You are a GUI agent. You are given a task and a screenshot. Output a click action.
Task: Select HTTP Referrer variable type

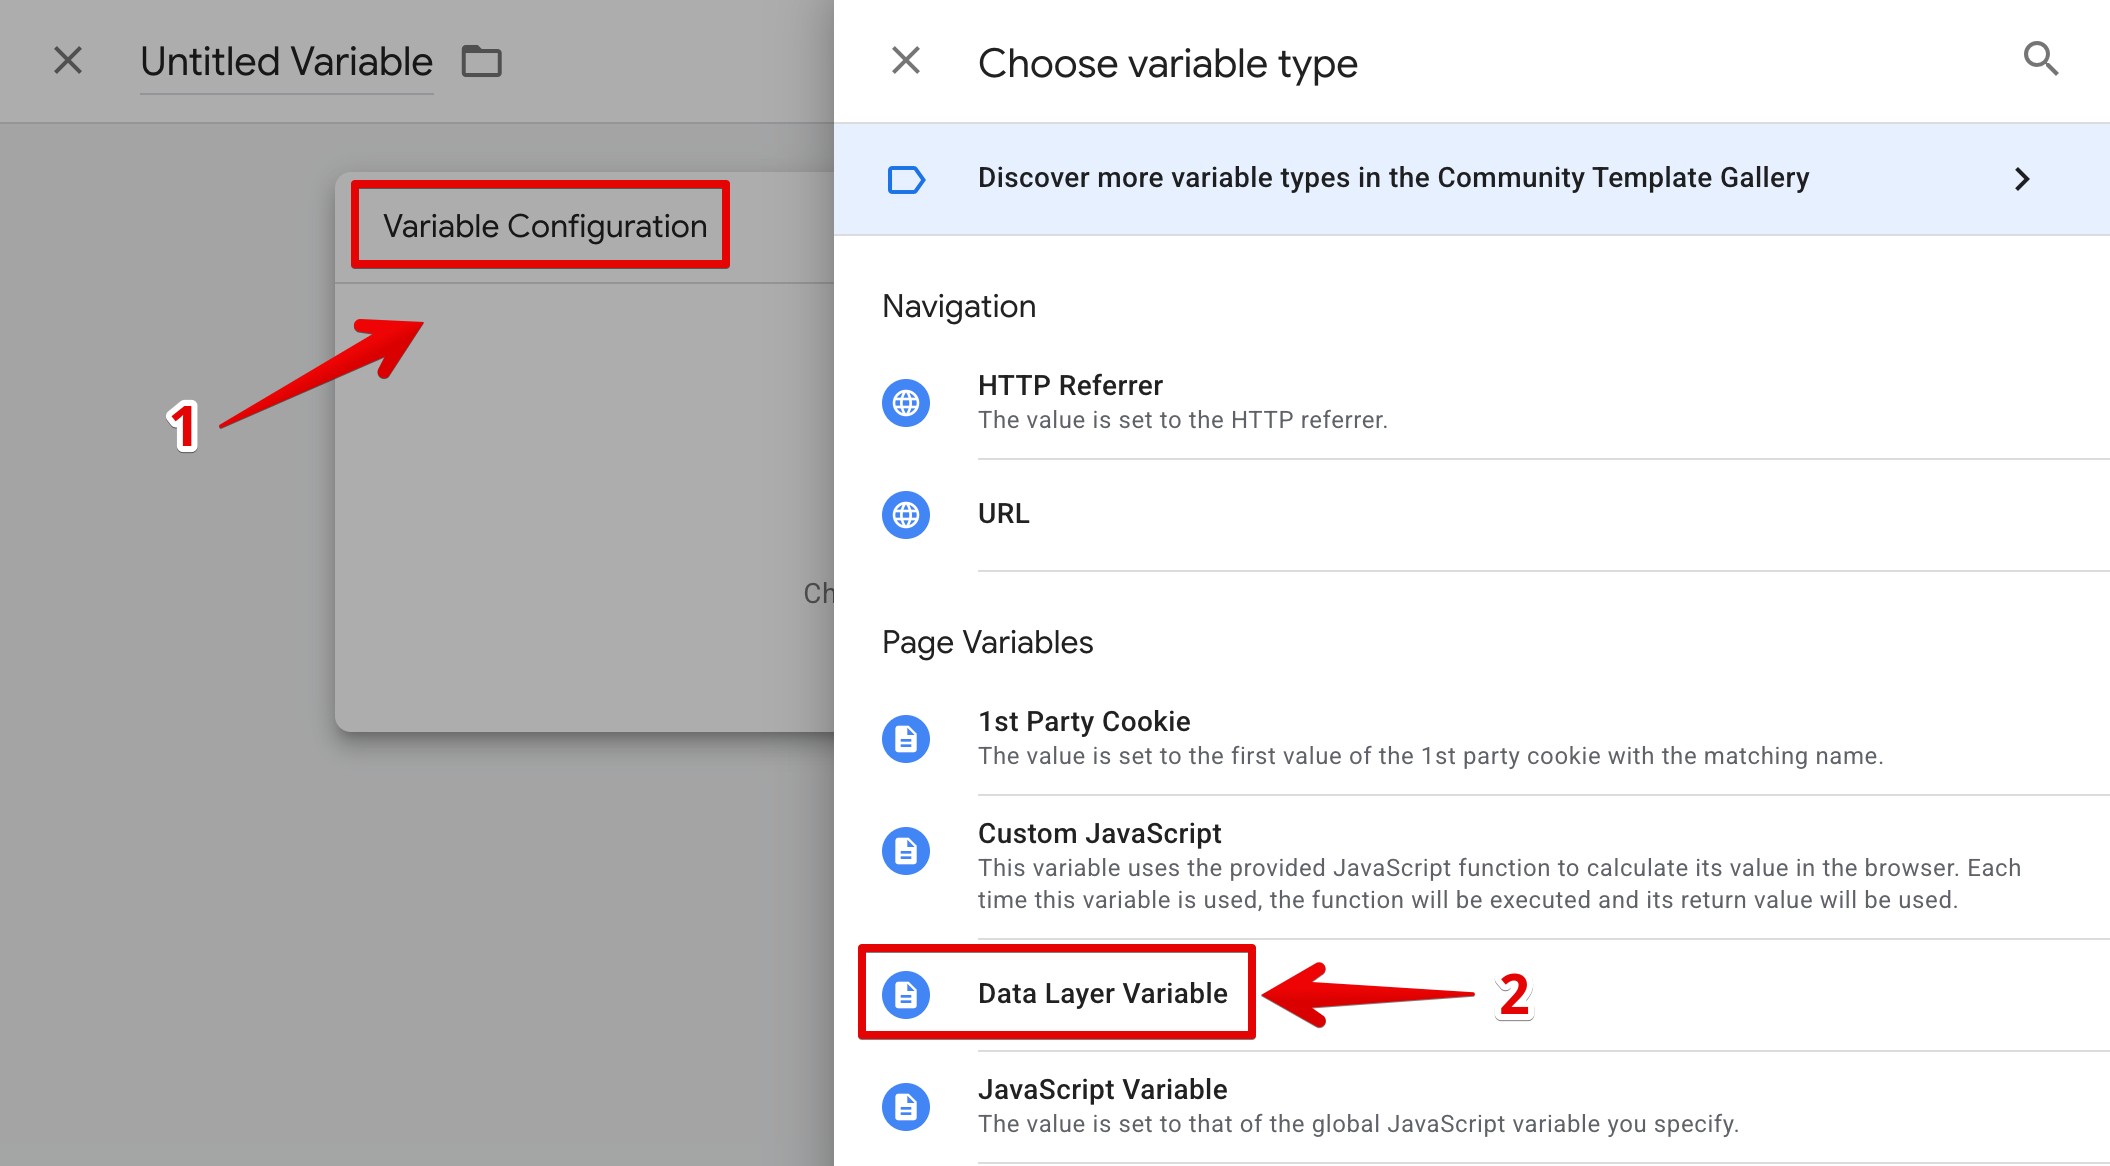pos(1070,386)
